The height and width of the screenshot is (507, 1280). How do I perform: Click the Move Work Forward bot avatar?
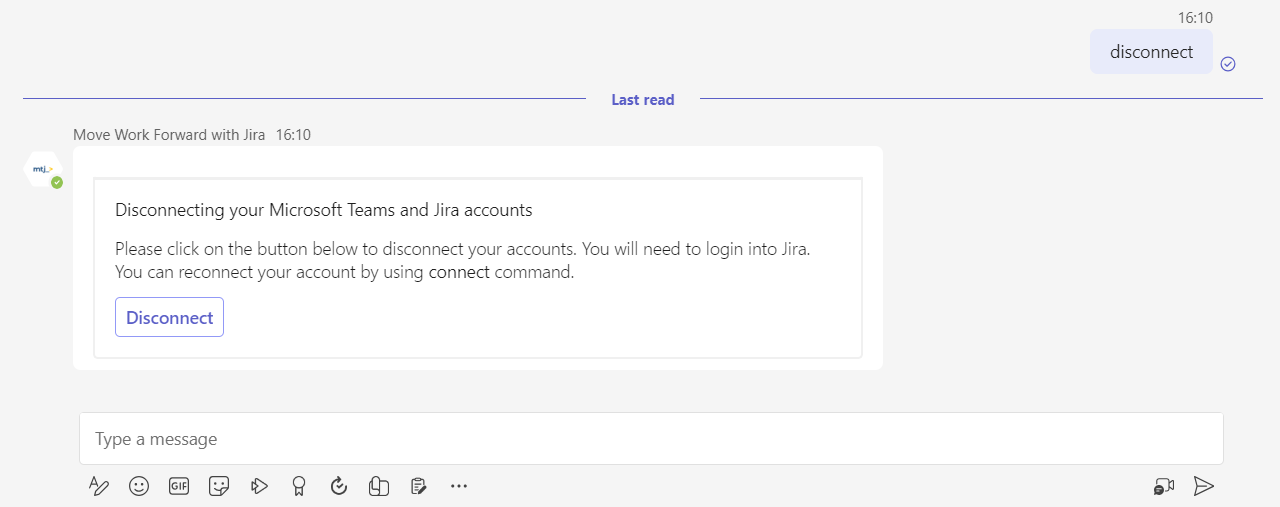(42, 170)
